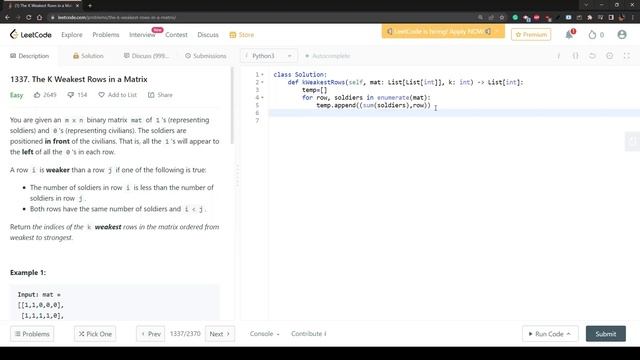Bookmark this page star icon

point(502,18)
